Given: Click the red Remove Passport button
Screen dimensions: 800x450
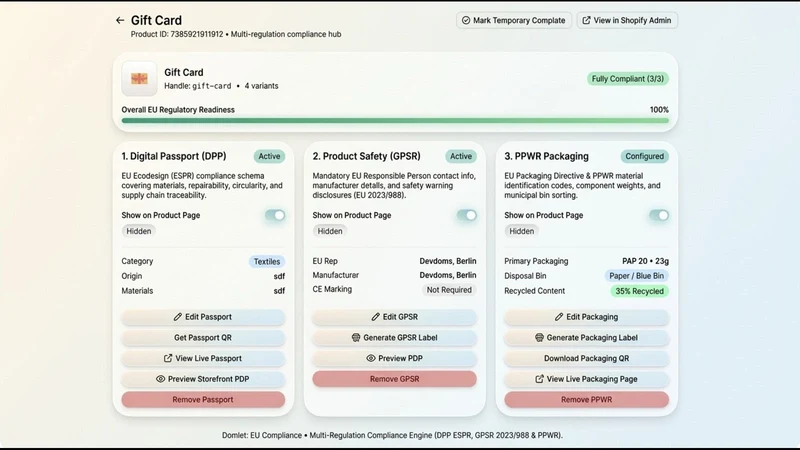Looking at the screenshot, I should click(x=203, y=399).
